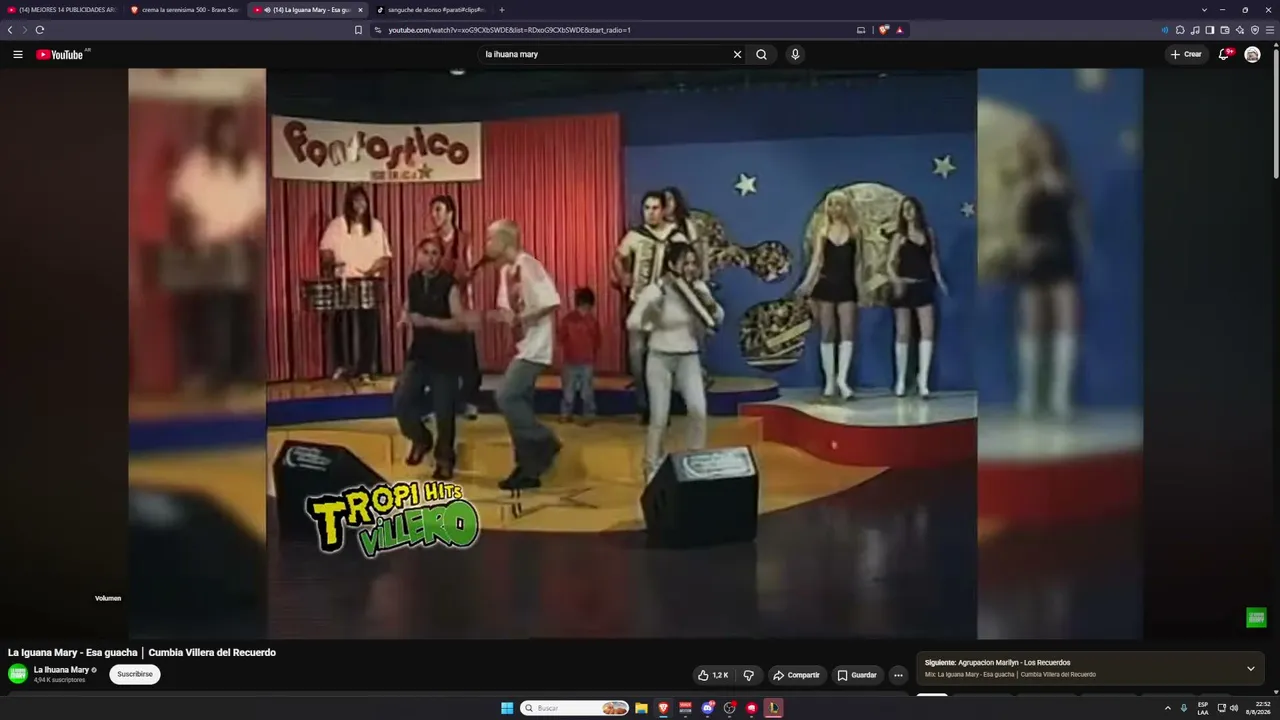The image size is (1280, 720).
Task: Open Brave Leo AI sparkle icon
Action: tap(1240, 30)
